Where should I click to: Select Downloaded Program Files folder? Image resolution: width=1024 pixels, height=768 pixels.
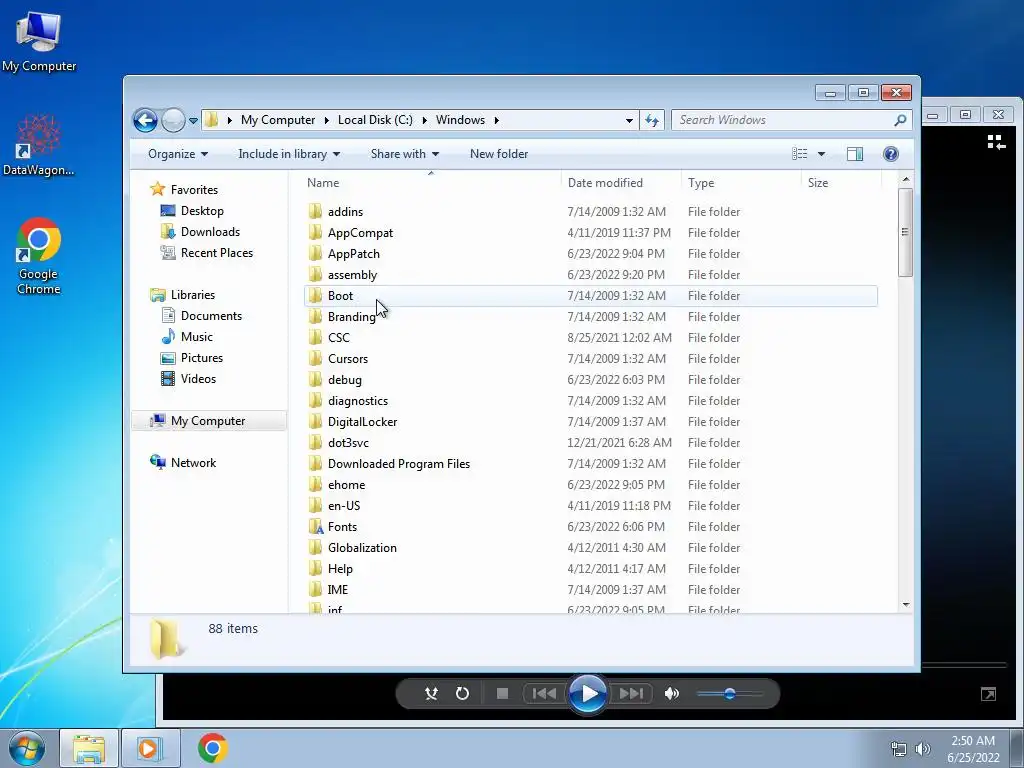398,464
